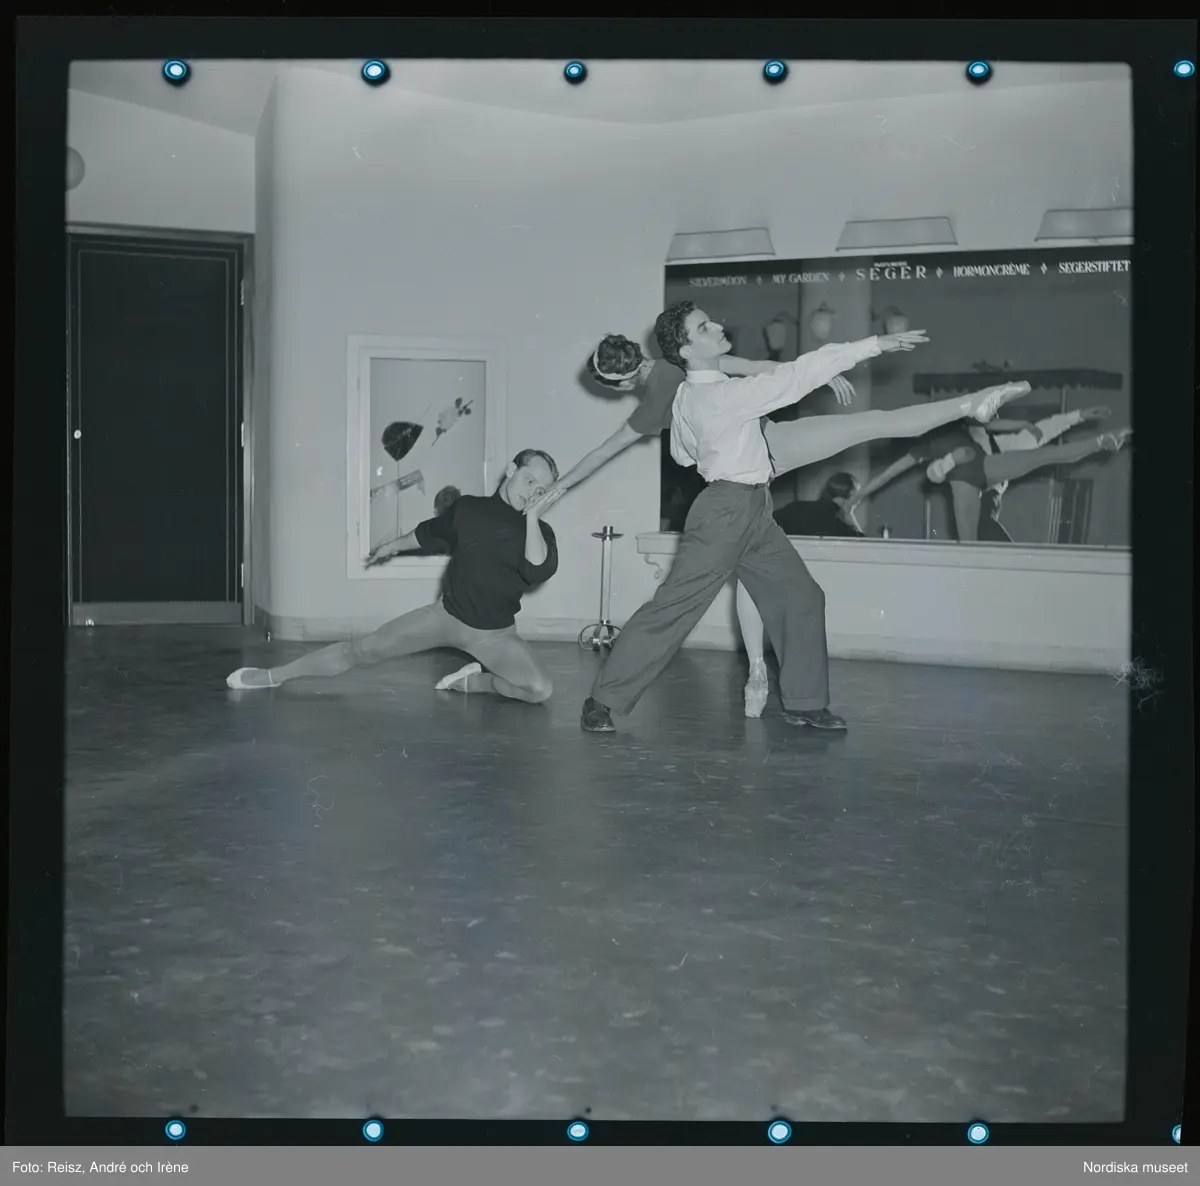Click the rightmost blue marker on bottom edge
The height and width of the screenshot is (1186, 1200).
point(980,1132)
